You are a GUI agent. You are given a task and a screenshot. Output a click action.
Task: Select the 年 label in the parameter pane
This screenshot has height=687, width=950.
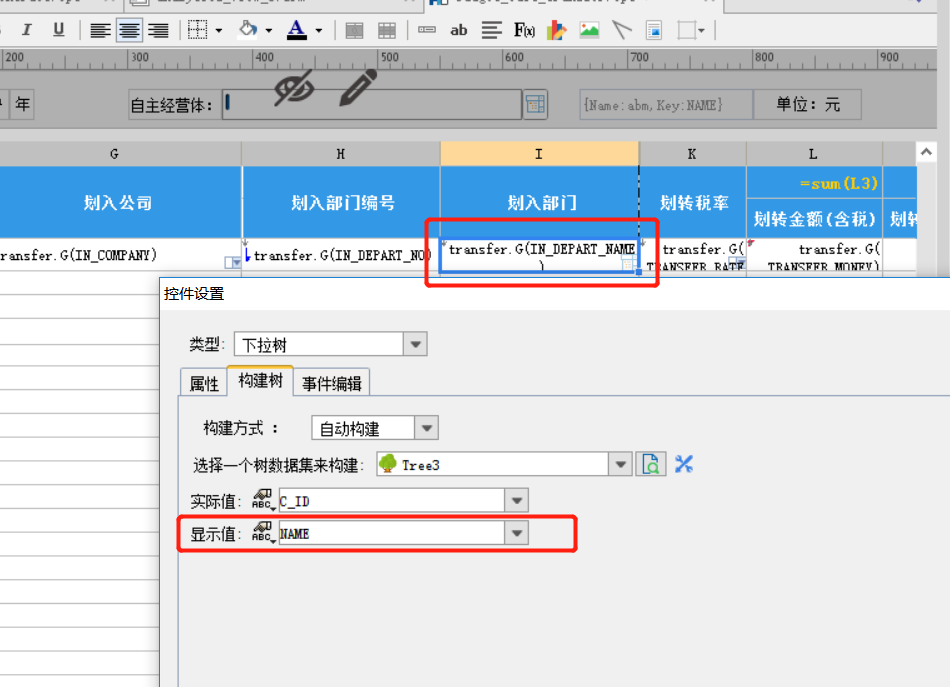pyautogui.click(x=22, y=104)
